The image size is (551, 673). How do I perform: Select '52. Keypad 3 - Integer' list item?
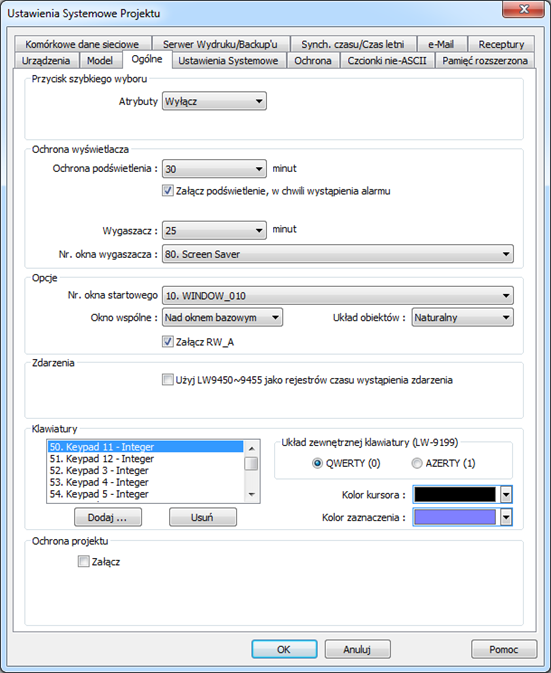tap(145, 470)
